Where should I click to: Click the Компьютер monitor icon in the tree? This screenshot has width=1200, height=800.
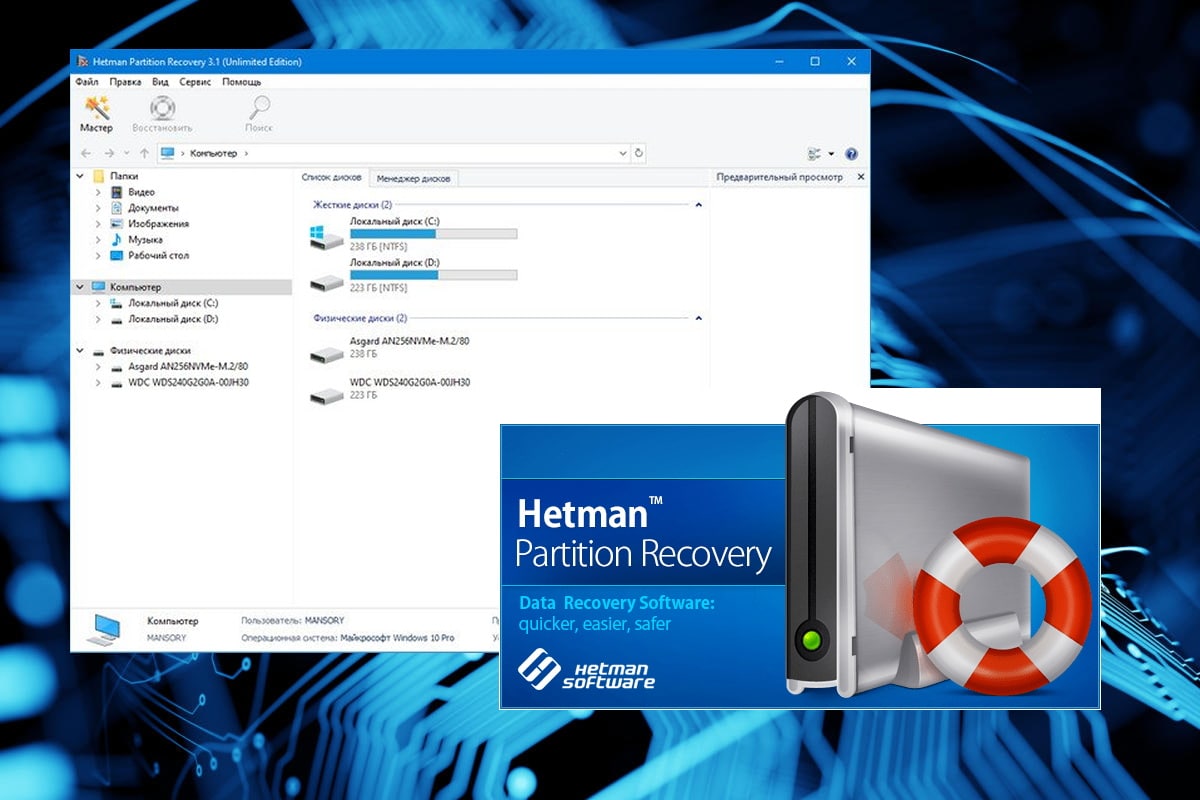[99, 287]
